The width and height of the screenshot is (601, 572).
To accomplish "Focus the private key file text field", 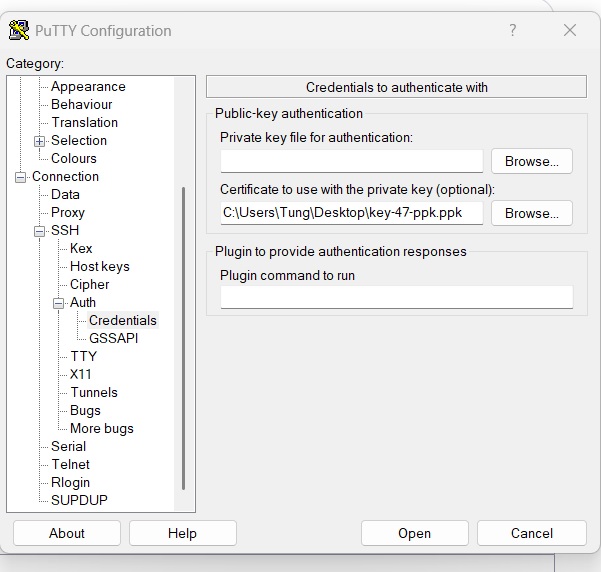I will coord(351,161).
